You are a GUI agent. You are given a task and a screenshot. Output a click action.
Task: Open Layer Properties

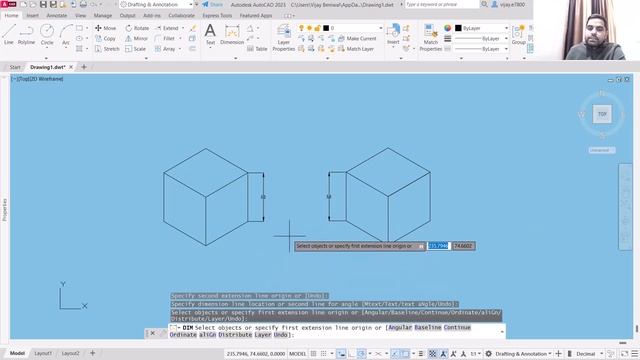click(x=283, y=38)
